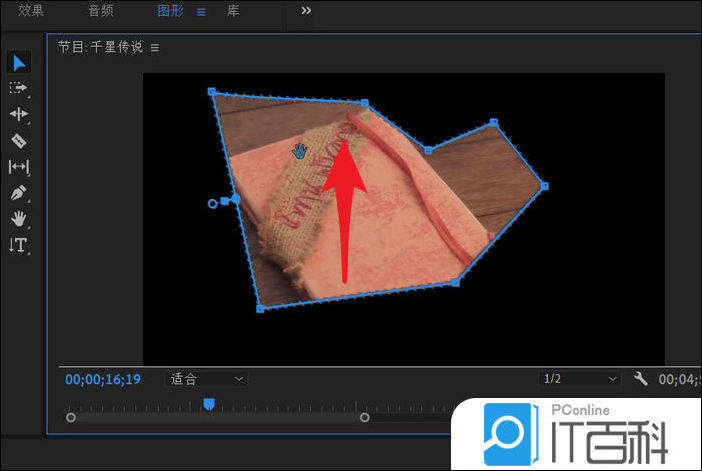This screenshot has height=471, width=702.
Task: Click the mask feather circle handle
Action: (213, 204)
